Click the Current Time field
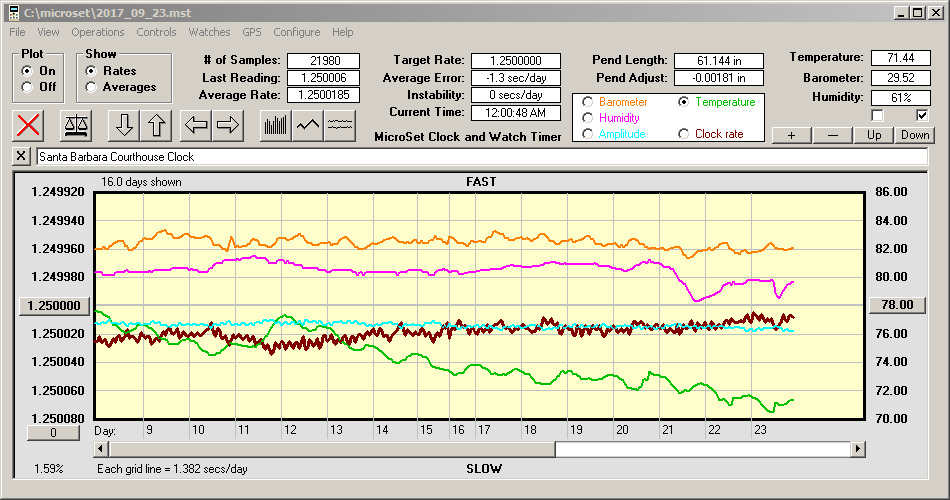The height and width of the screenshot is (500, 950). pyautogui.click(x=516, y=112)
